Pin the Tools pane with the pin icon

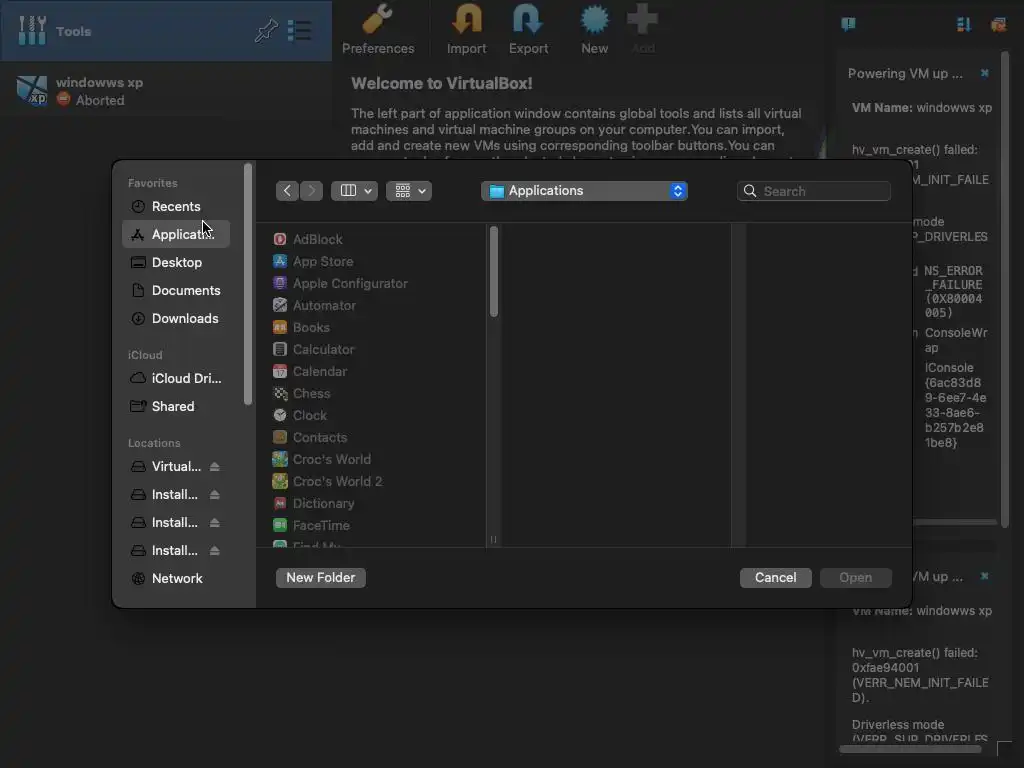pyautogui.click(x=266, y=30)
